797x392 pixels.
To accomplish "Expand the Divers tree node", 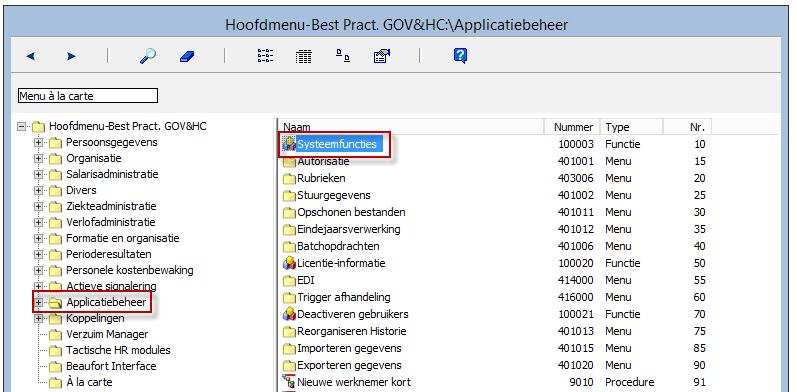I will coord(38,190).
